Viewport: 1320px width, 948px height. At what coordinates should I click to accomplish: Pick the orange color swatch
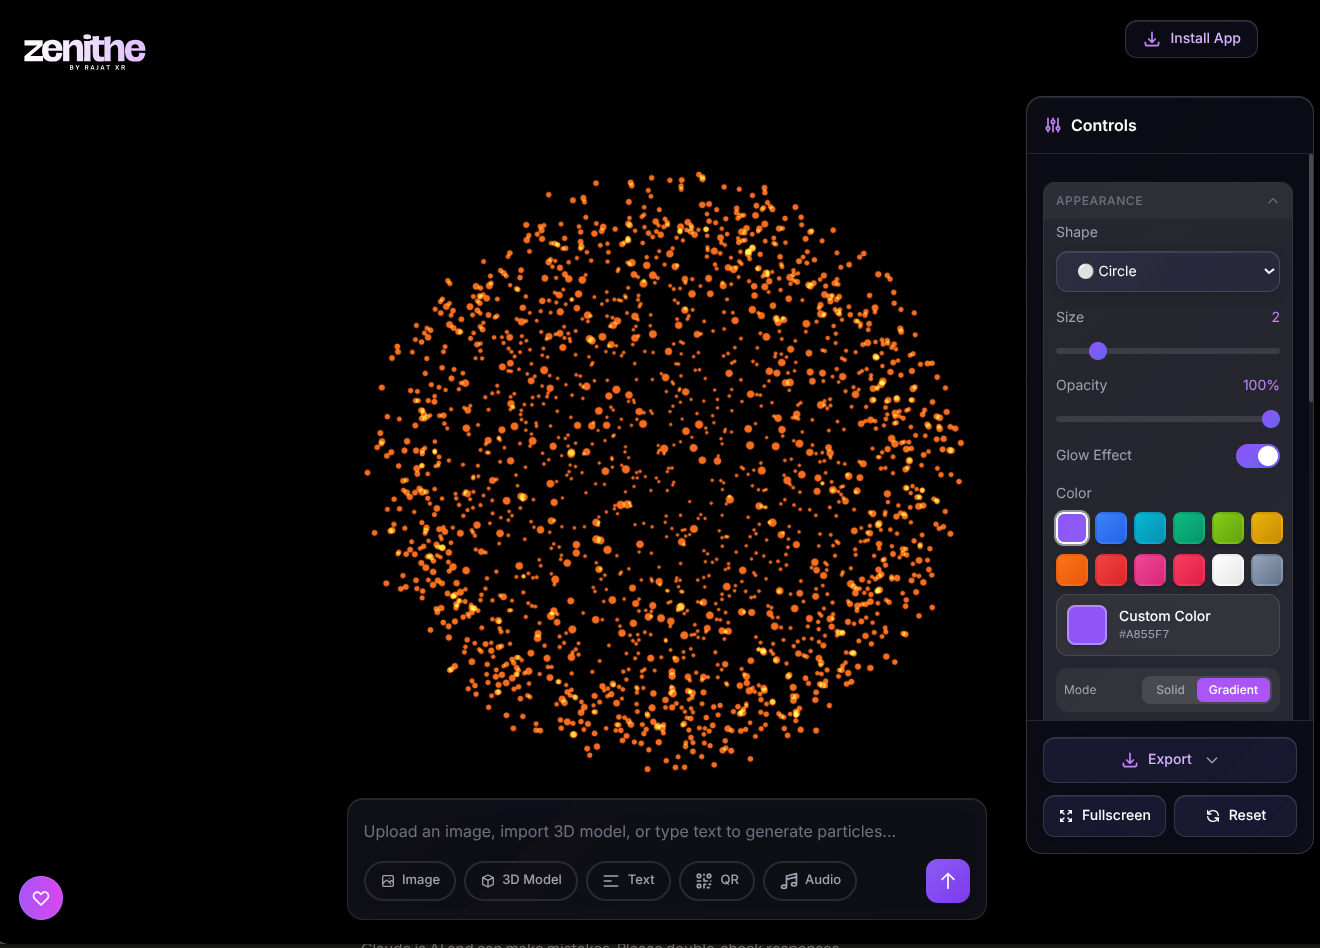1072,570
